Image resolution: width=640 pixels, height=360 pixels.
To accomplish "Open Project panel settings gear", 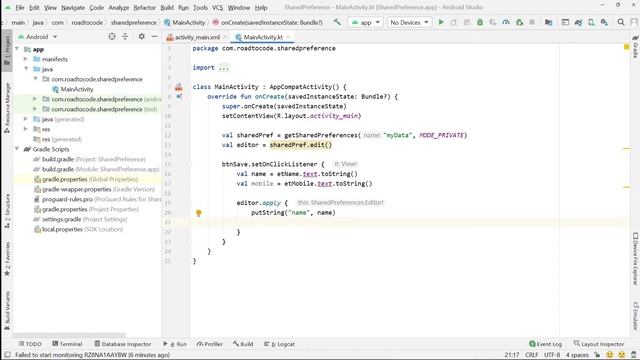I will (141, 37).
